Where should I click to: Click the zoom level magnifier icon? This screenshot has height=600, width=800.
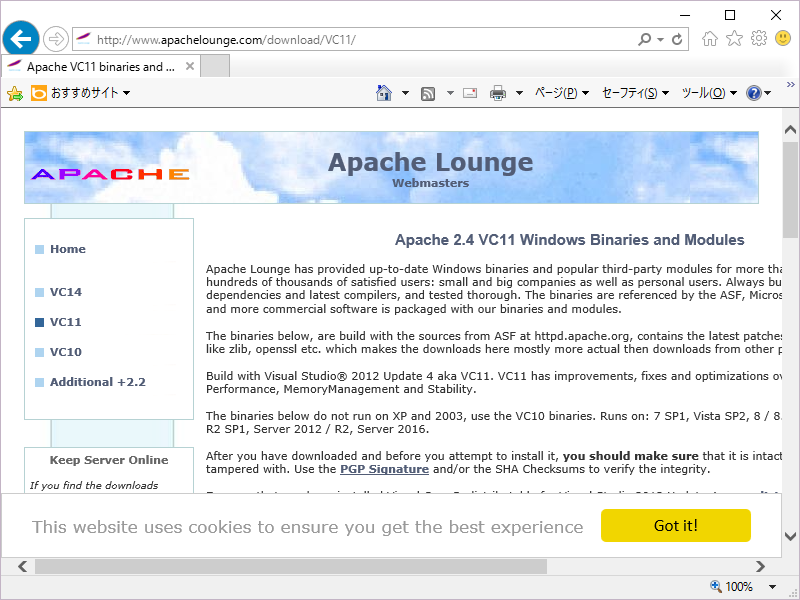pyautogui.click(x=715, y=586)
